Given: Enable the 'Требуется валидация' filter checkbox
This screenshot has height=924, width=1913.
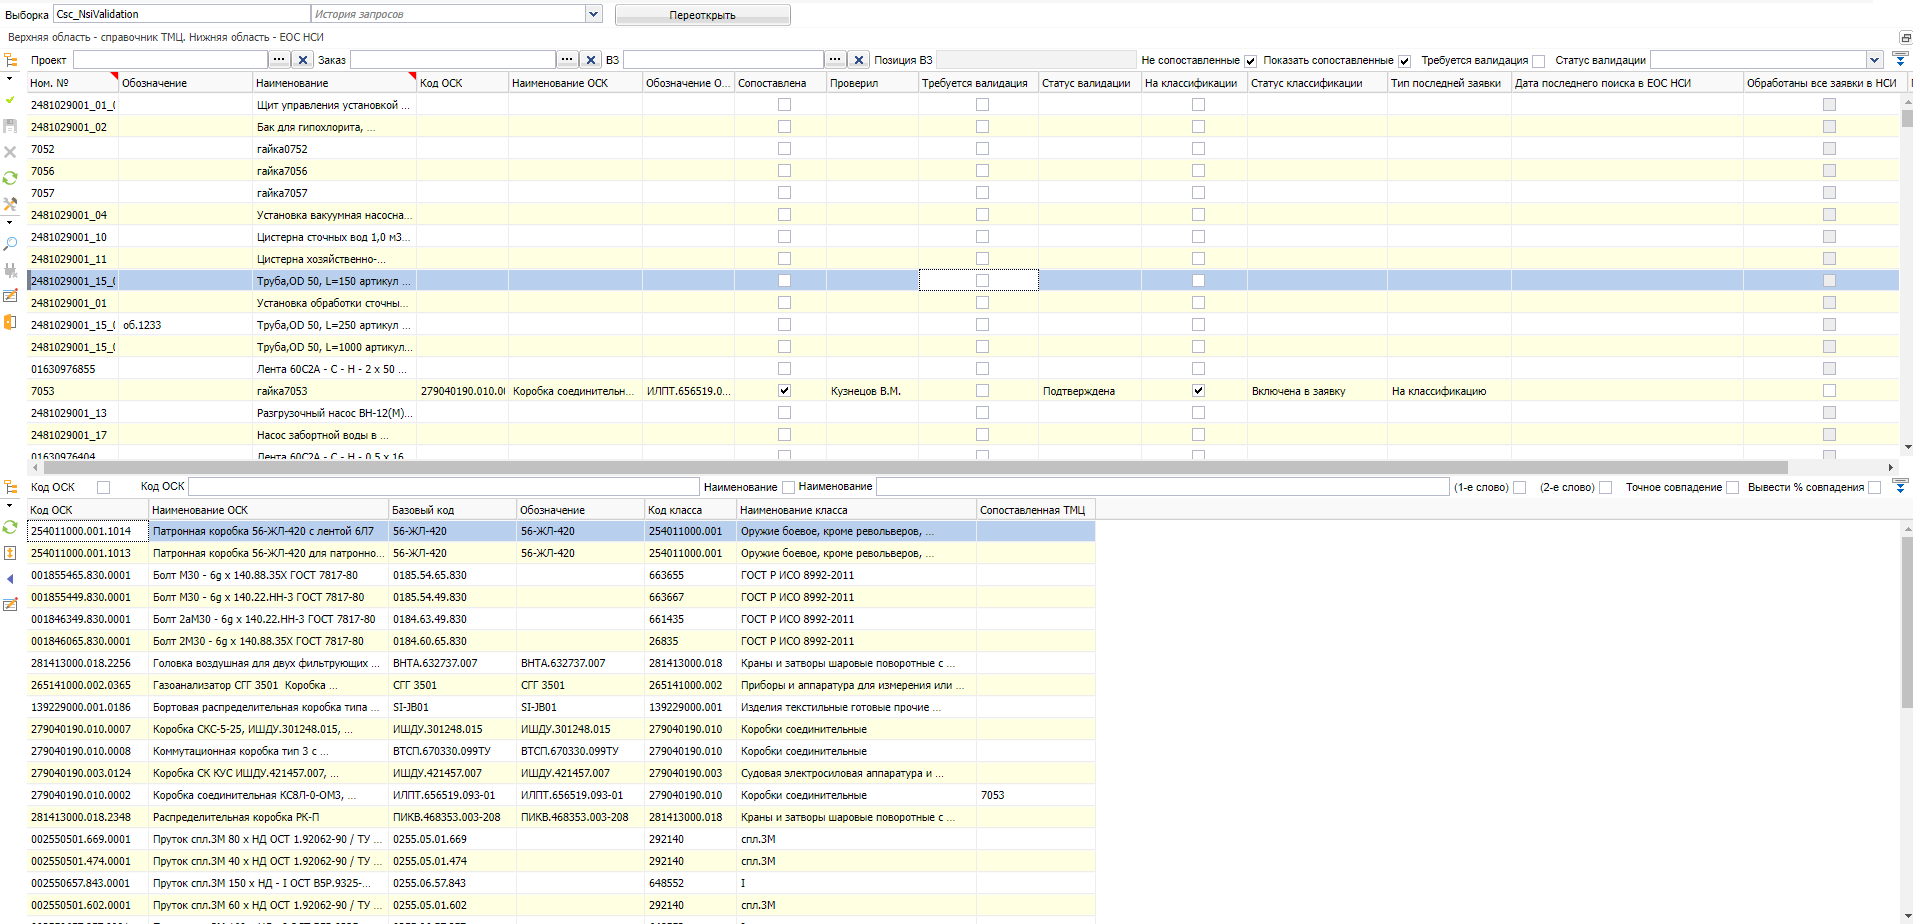Looking at the screenshot, I should (x=1538, y=61).
